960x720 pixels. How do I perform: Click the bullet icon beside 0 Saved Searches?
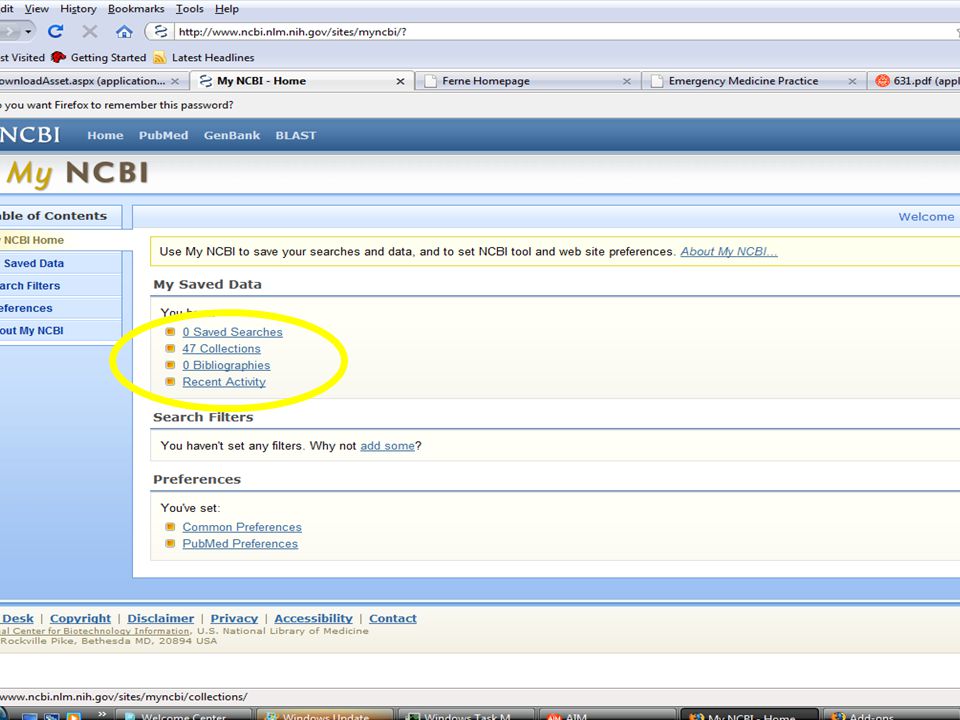pyautogui.click(x=171, y=332)
